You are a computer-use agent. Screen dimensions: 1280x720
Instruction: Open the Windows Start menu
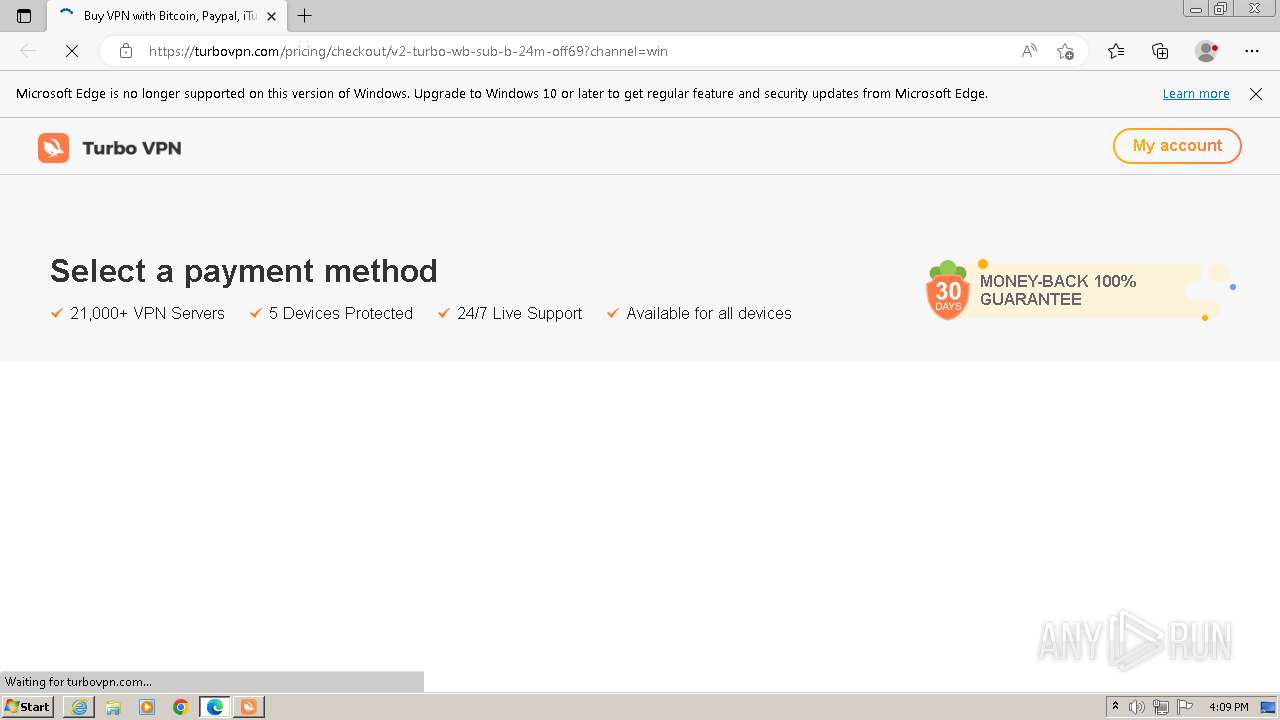28,707
